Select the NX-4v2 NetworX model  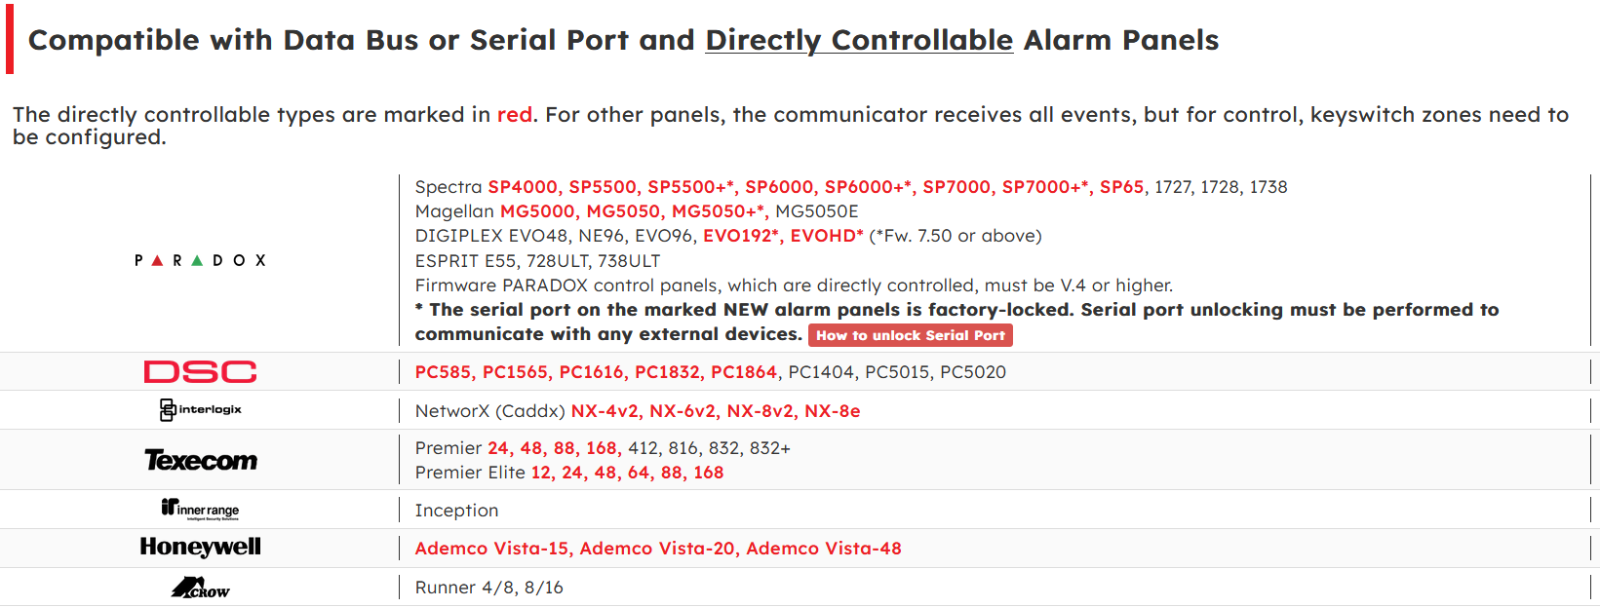(x=605, y=411)
